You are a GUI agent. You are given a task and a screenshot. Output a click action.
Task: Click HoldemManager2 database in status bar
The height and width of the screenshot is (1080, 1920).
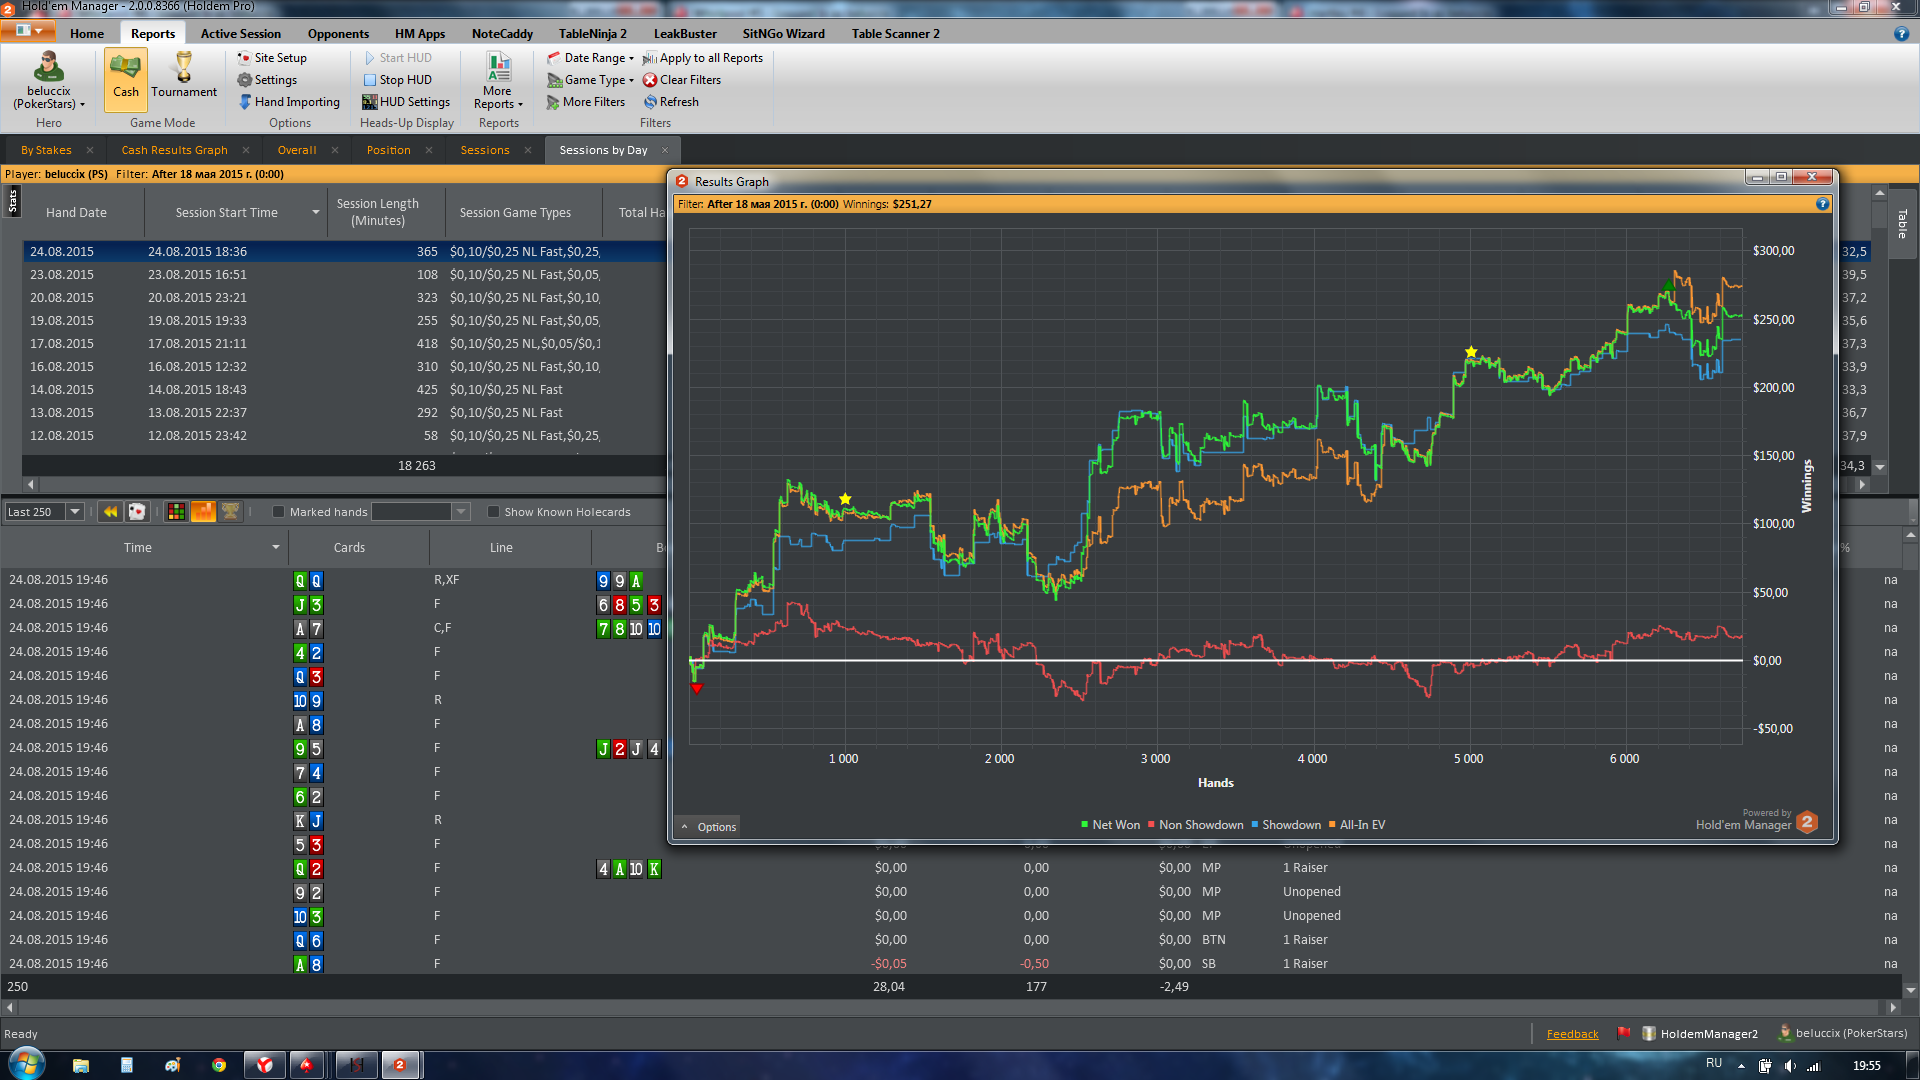tap(1700, 1034)
